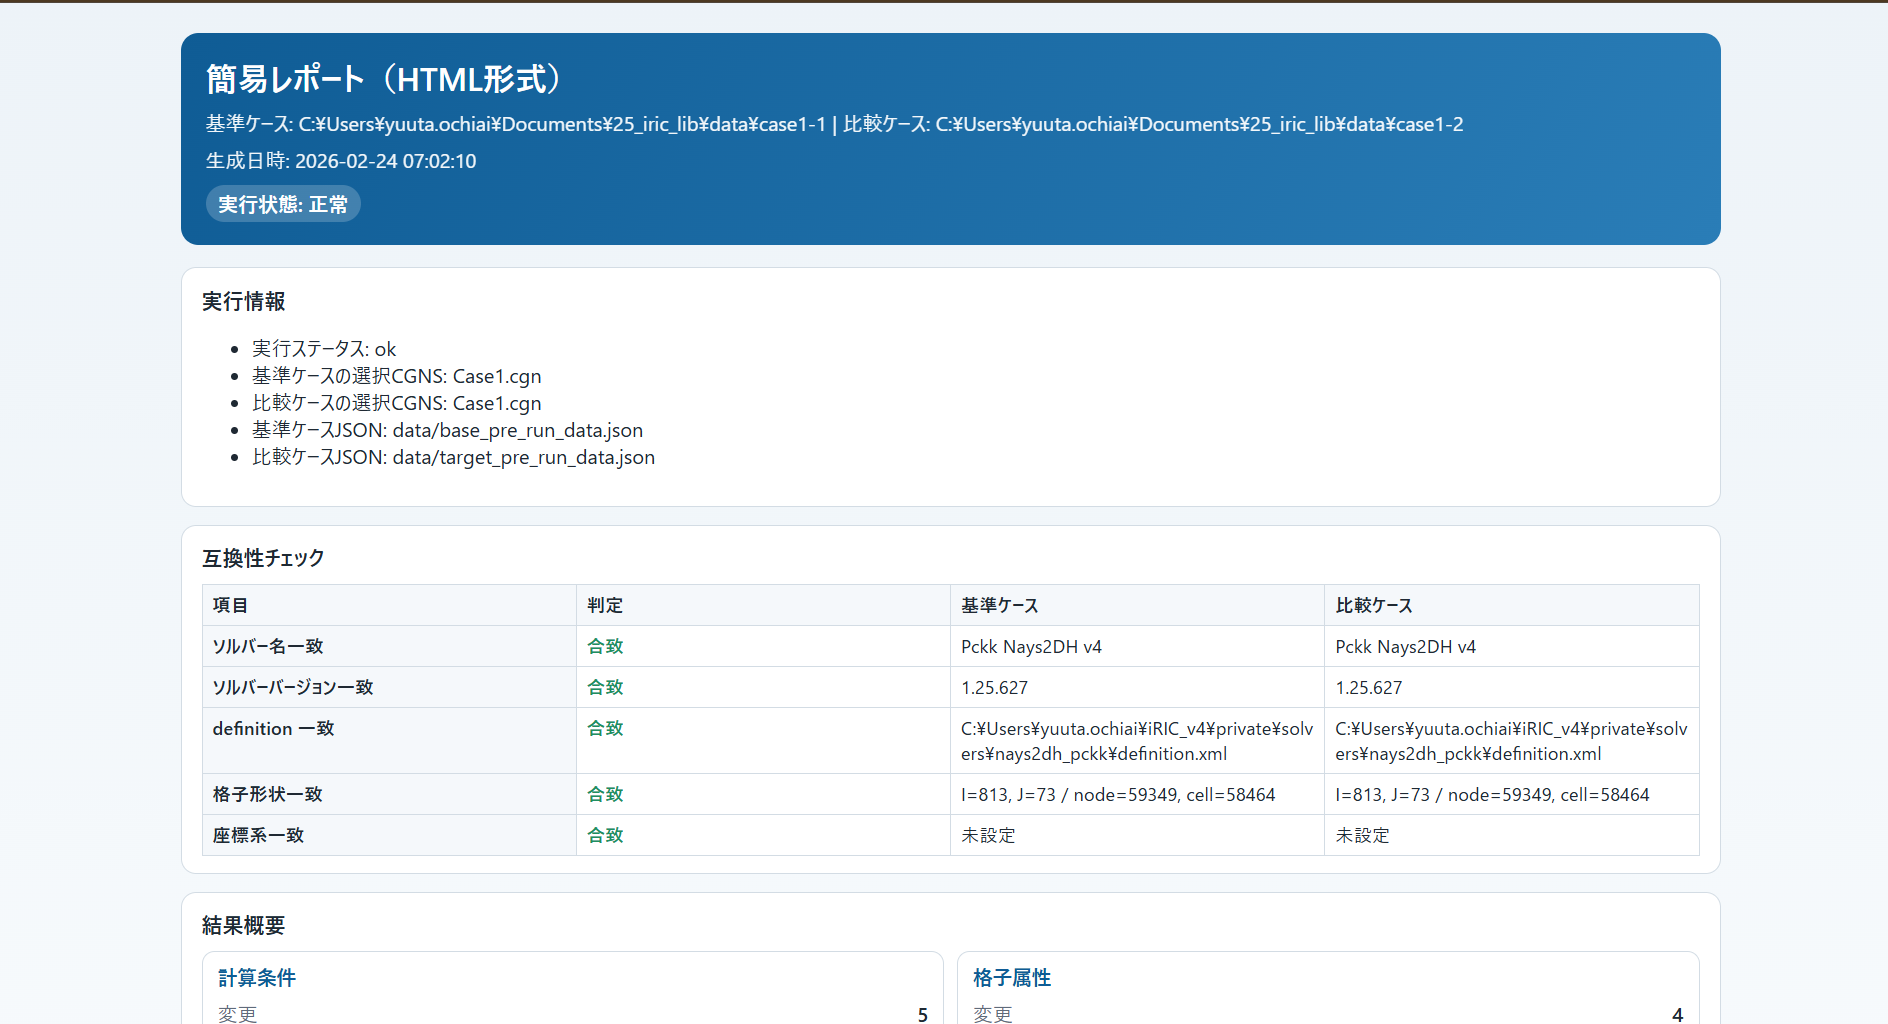Select the Pckk Nays2DH v4 base case cell
This screenshot has width=1888, height=1024.
click(x=1031, y=646)
